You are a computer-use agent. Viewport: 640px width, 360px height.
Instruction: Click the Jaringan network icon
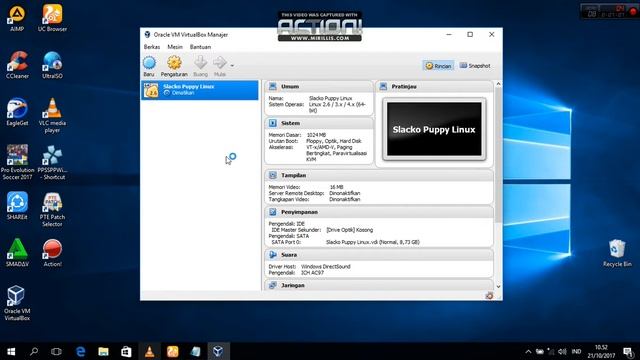273,285
